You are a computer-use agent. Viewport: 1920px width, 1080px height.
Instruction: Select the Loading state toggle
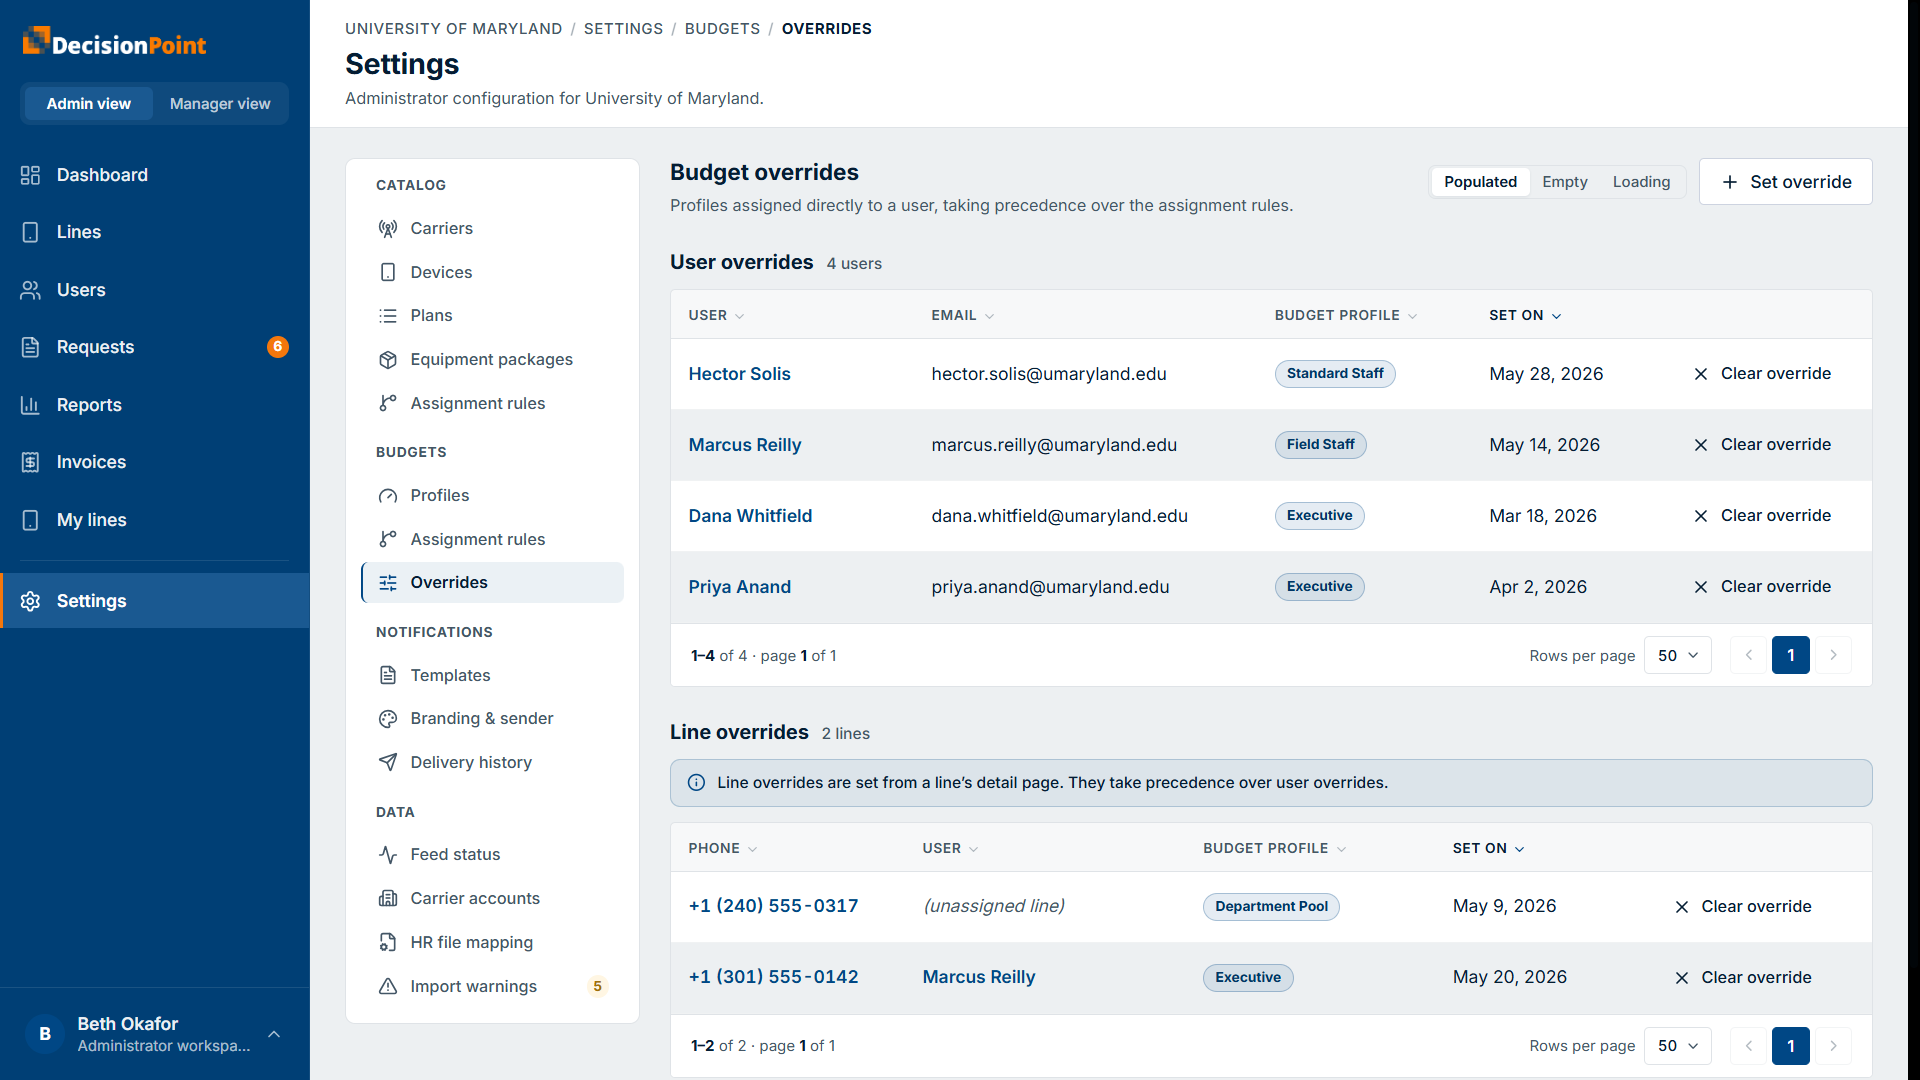pos(1641,182)
